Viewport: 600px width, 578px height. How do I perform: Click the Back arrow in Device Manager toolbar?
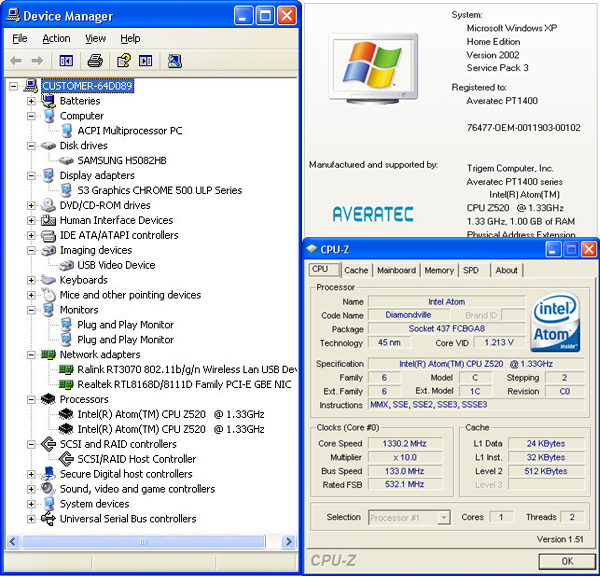(16, 60)
